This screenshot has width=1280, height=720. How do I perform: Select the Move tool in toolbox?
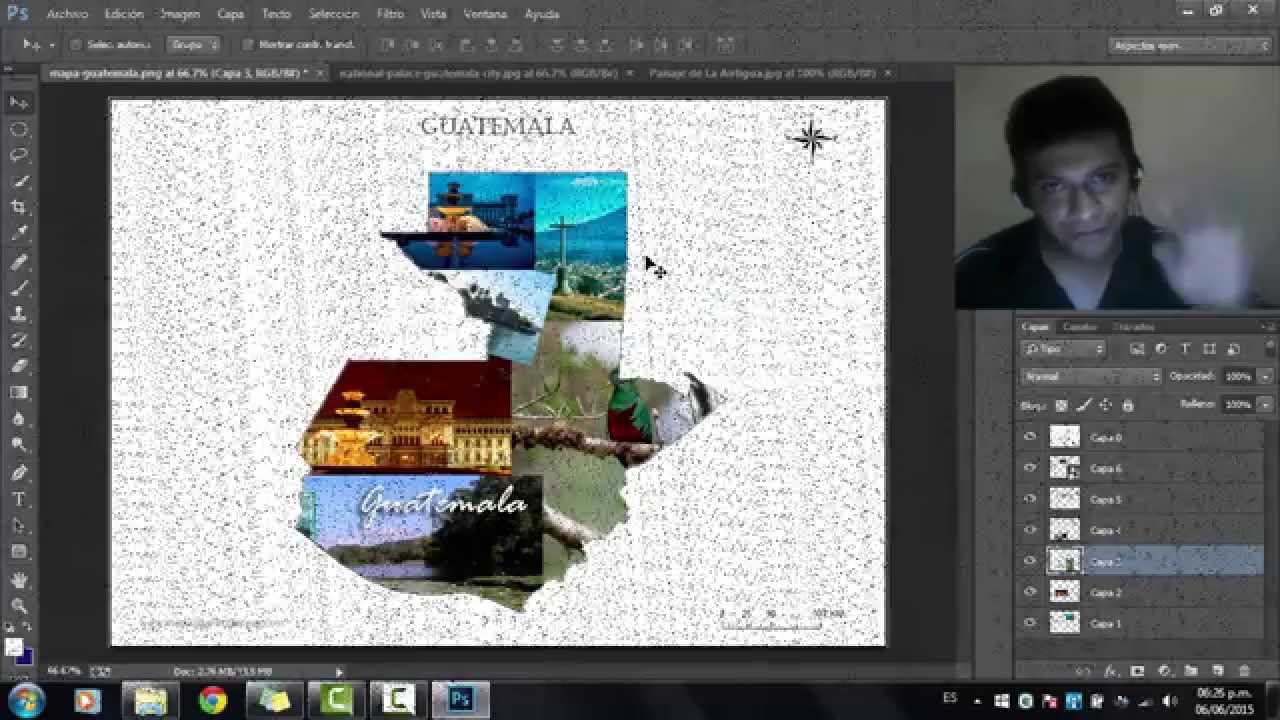pos(19,103)
